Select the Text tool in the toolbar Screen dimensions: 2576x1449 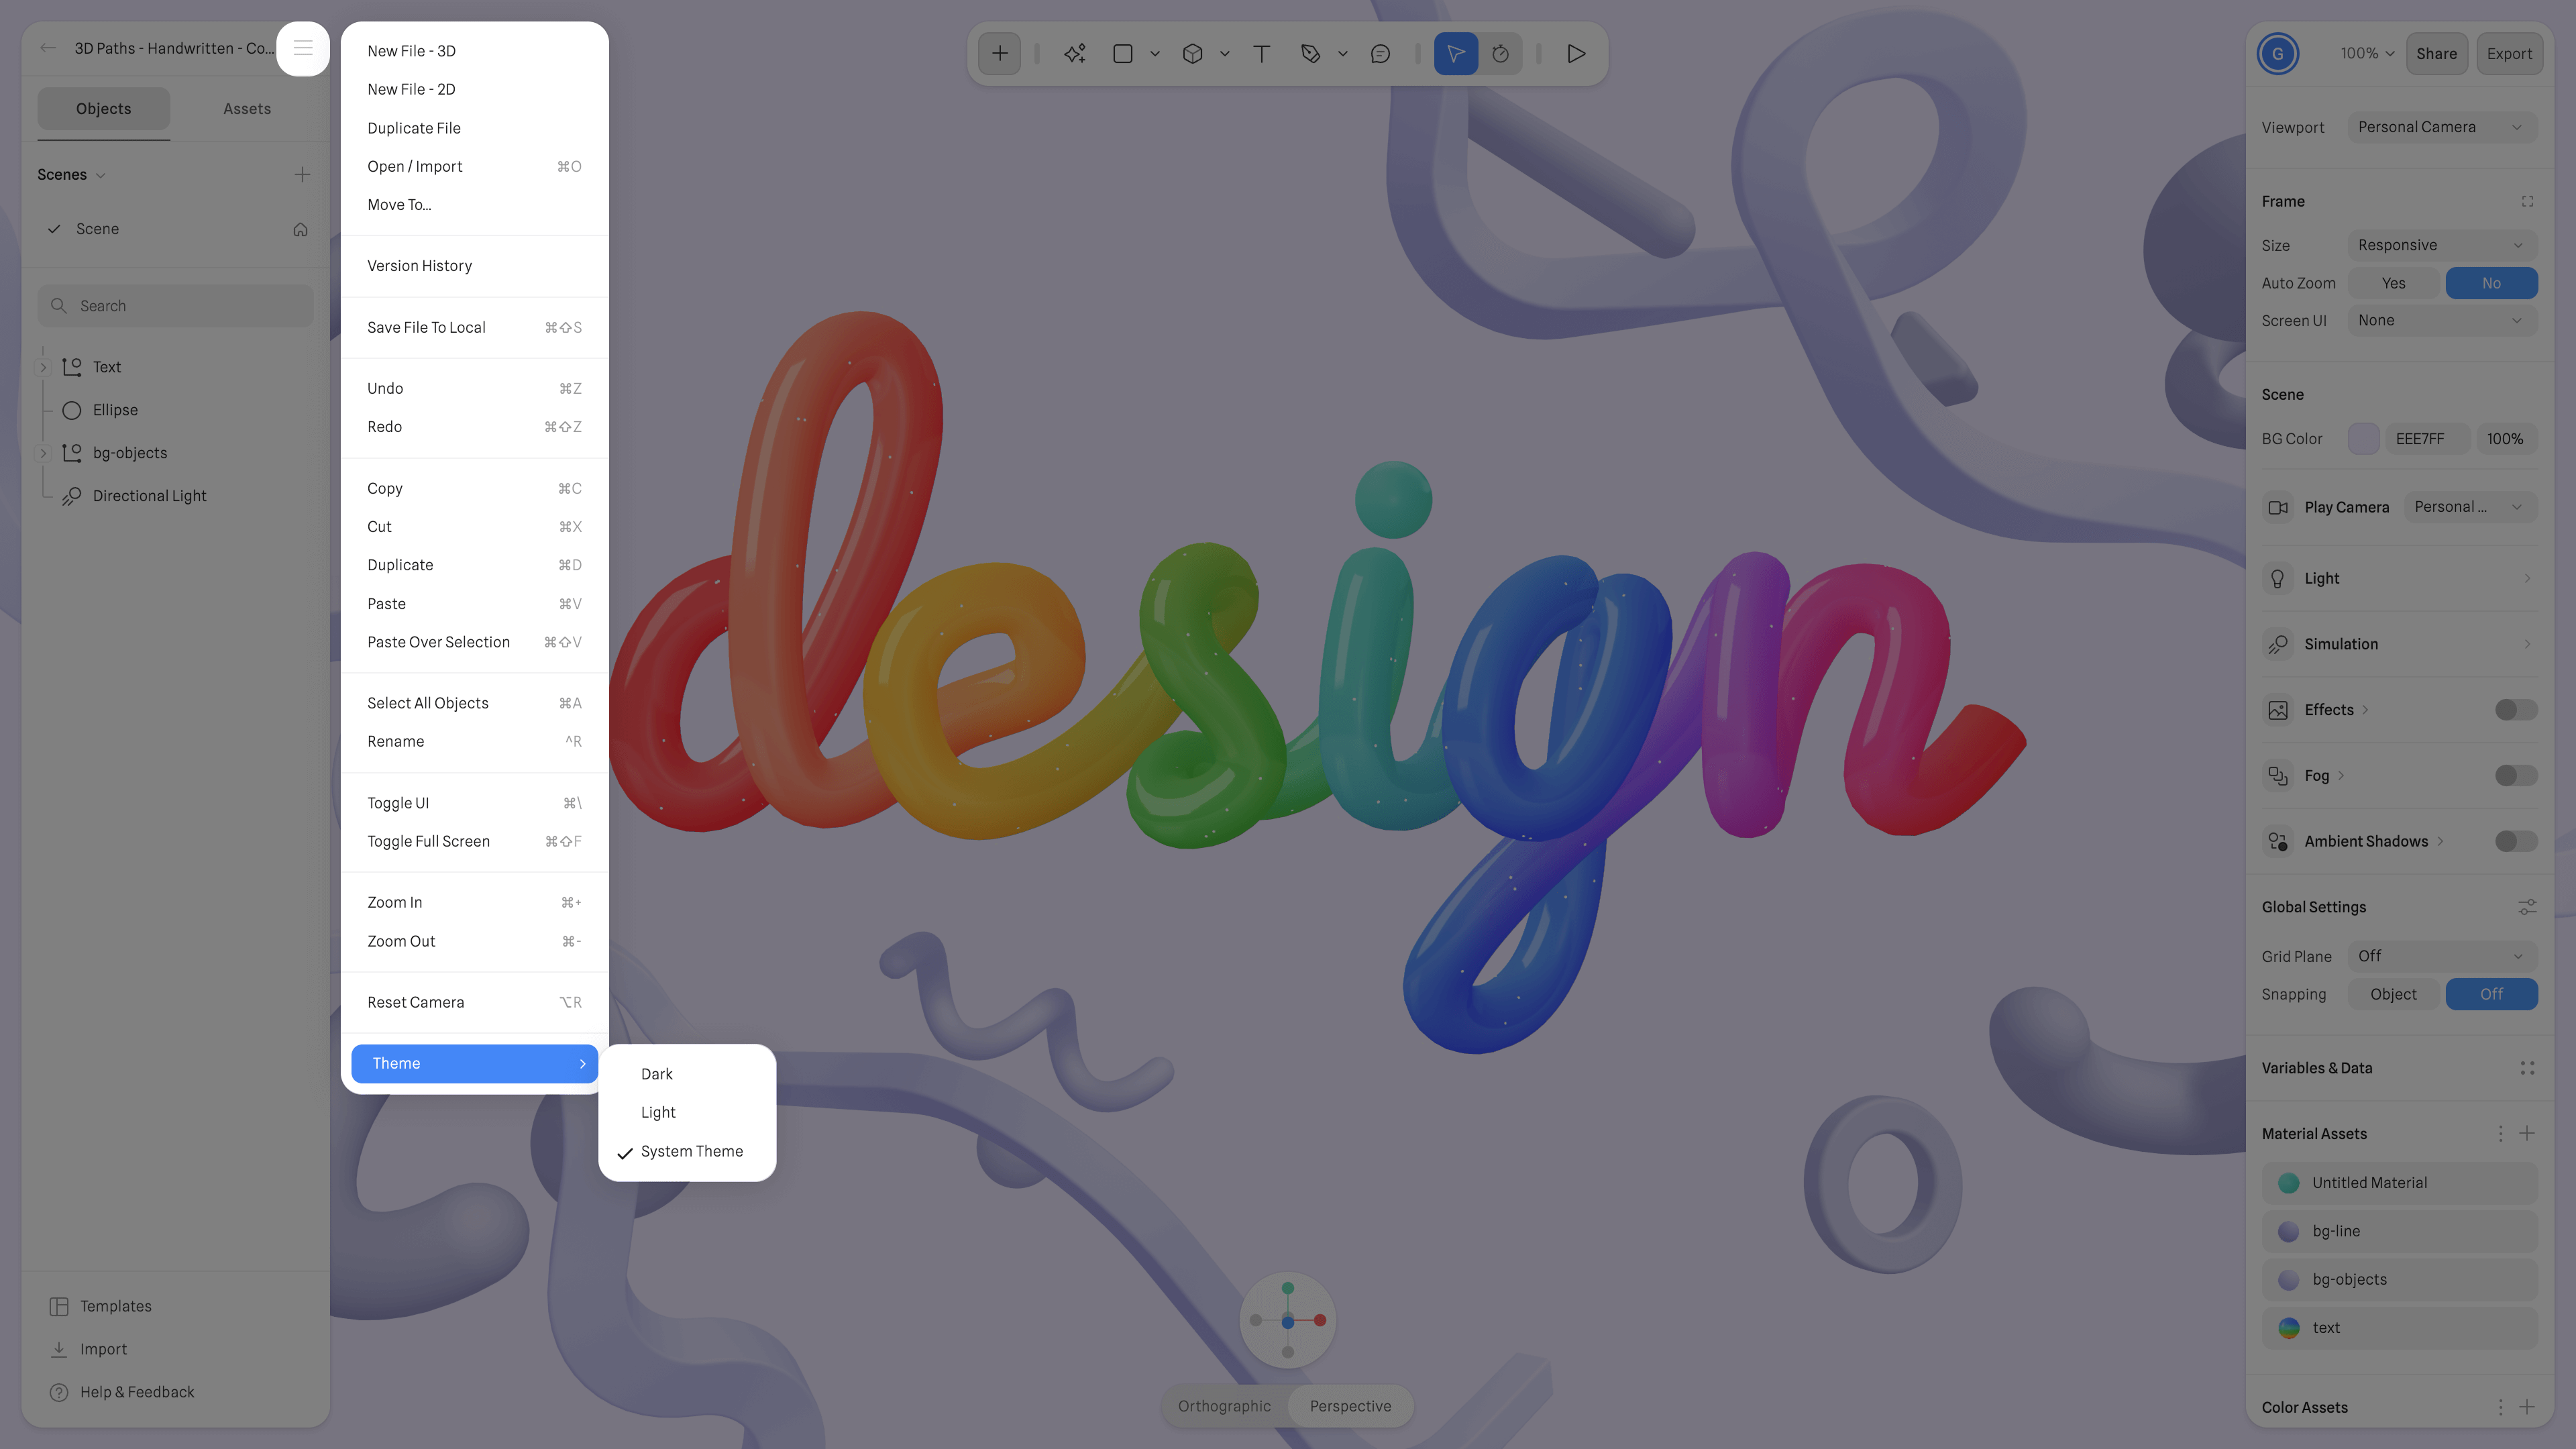1261,53
